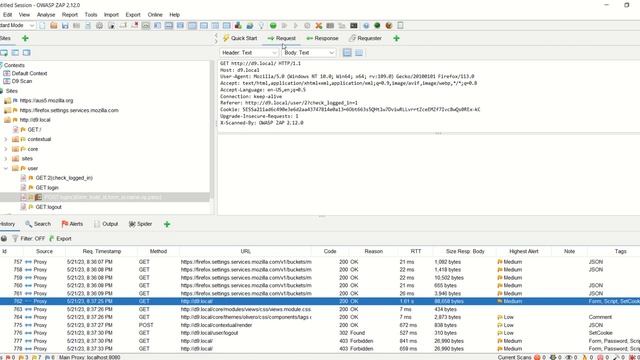Click the green circle set break icon
Viewport: 640px width, 360px height.
[273, 25]
